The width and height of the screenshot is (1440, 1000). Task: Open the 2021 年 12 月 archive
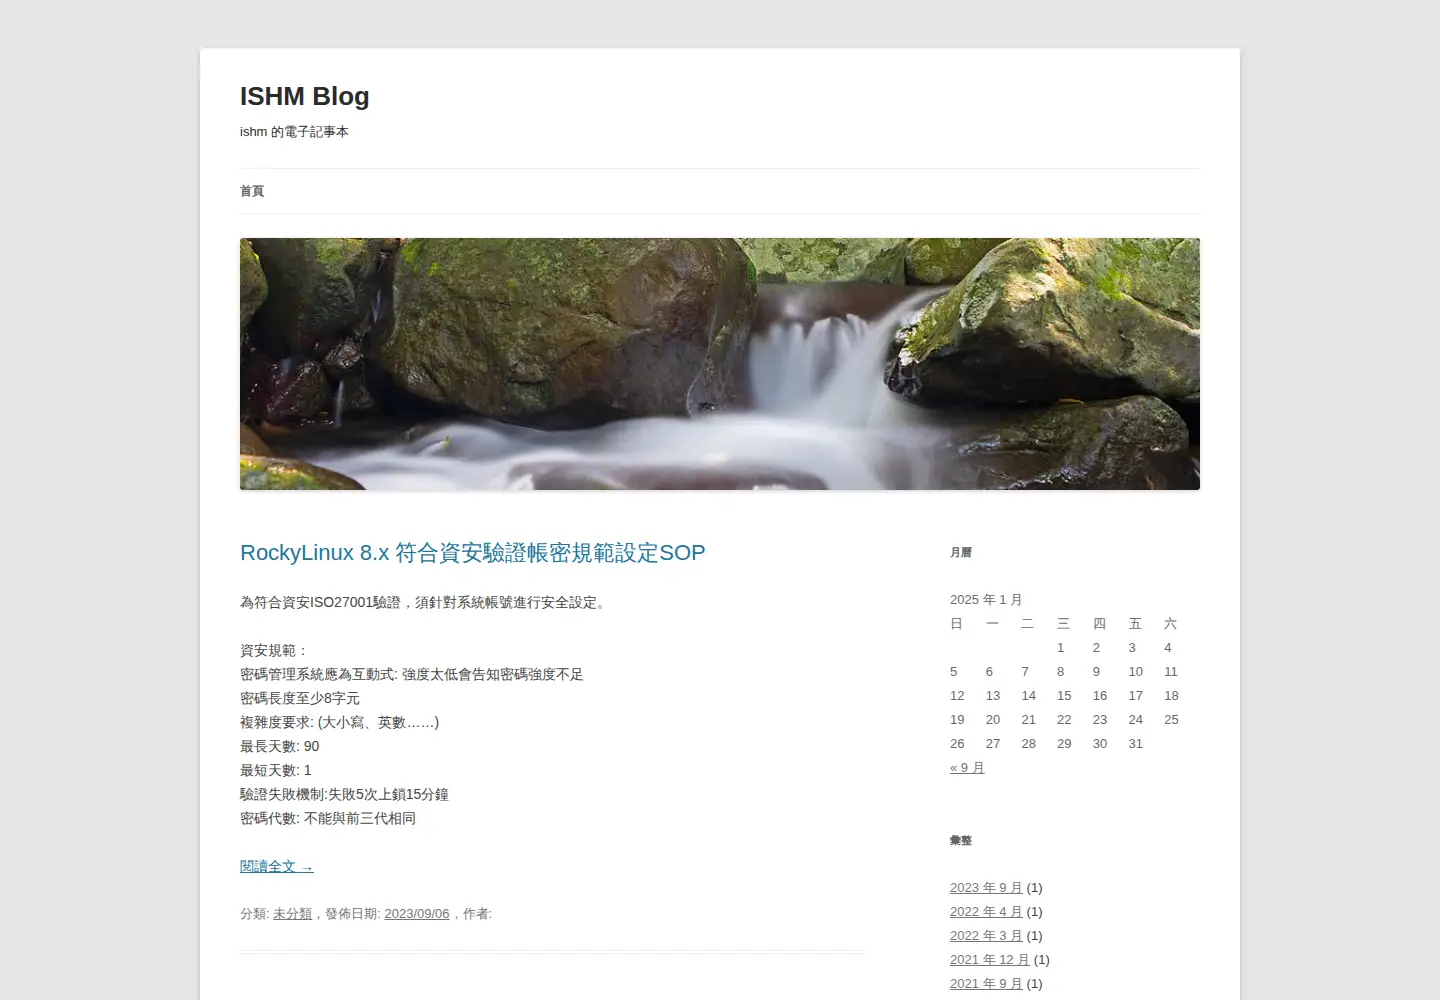pyautogui.click(x=990, y=960)
